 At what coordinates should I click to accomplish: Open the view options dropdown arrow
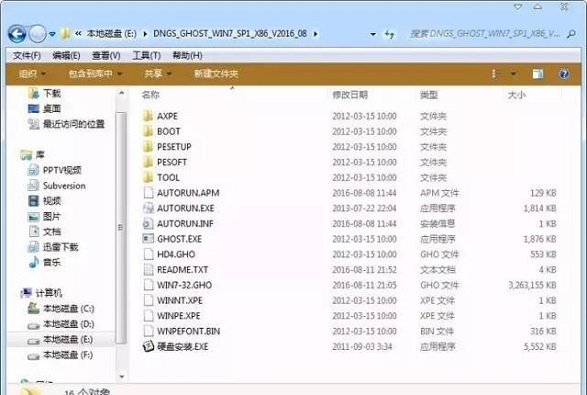pos(514,74)
